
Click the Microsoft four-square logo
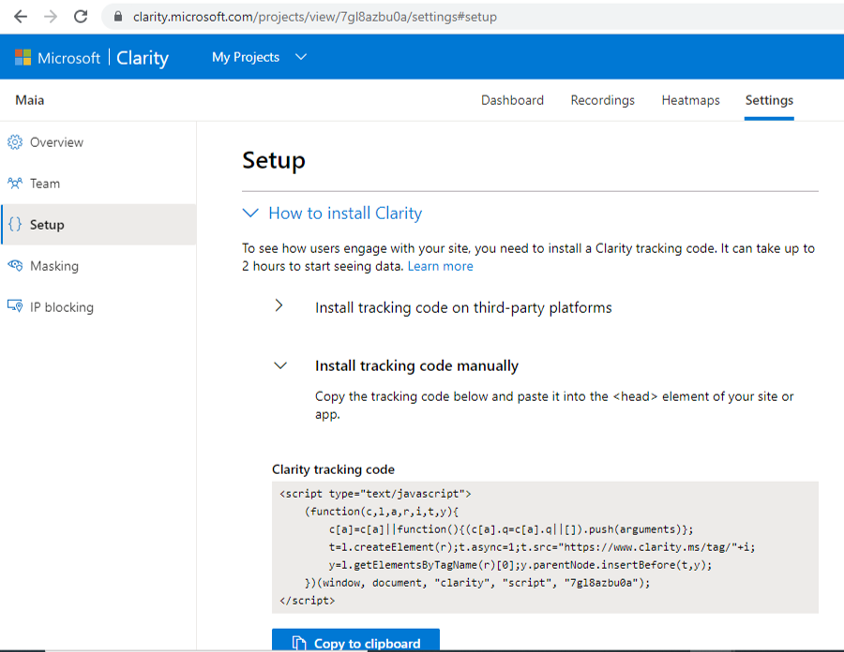pos(23,57)
